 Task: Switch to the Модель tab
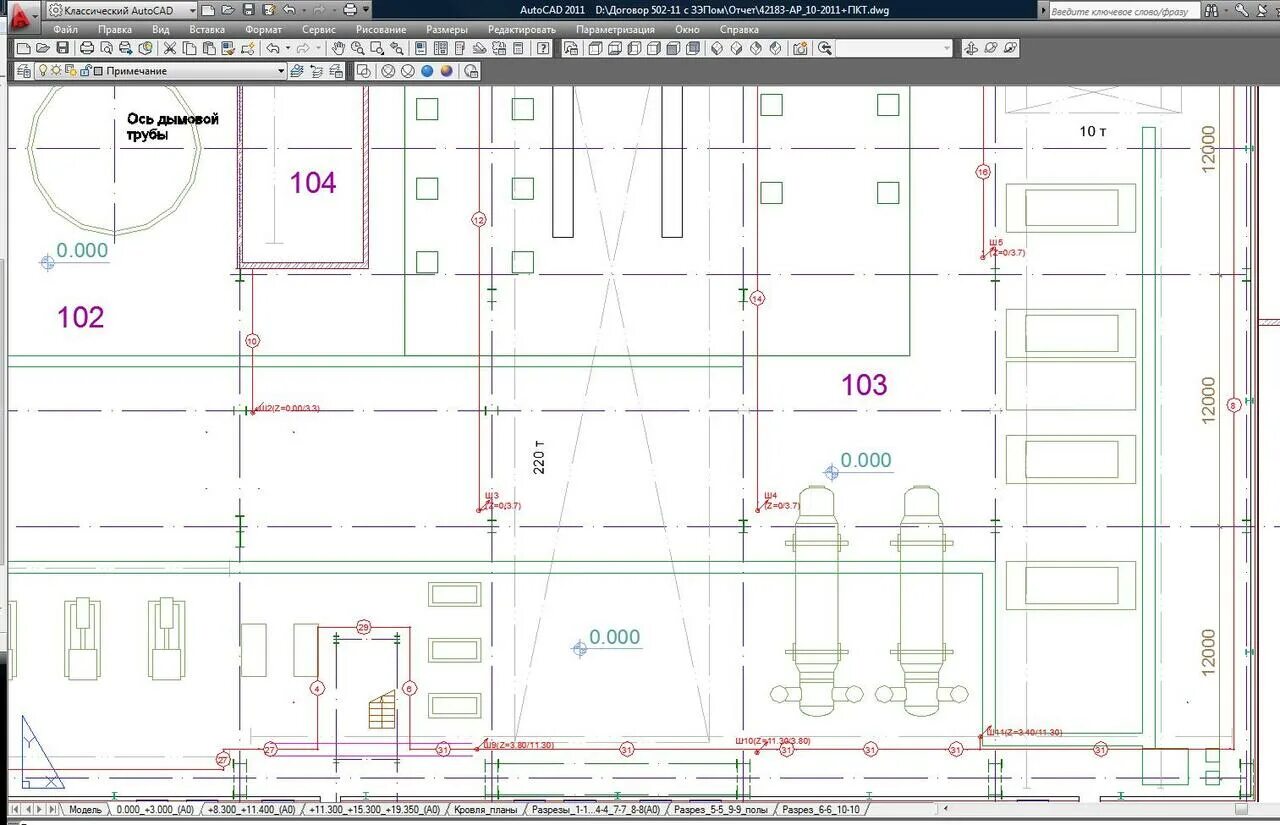point(84,809)
